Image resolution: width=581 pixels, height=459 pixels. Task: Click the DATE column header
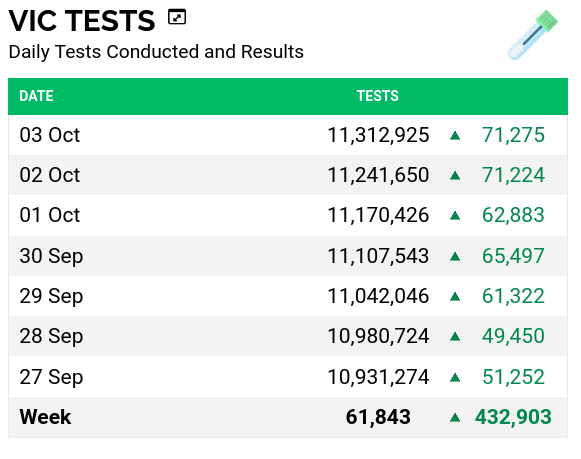pyautogui.click(x=36, y=96)
